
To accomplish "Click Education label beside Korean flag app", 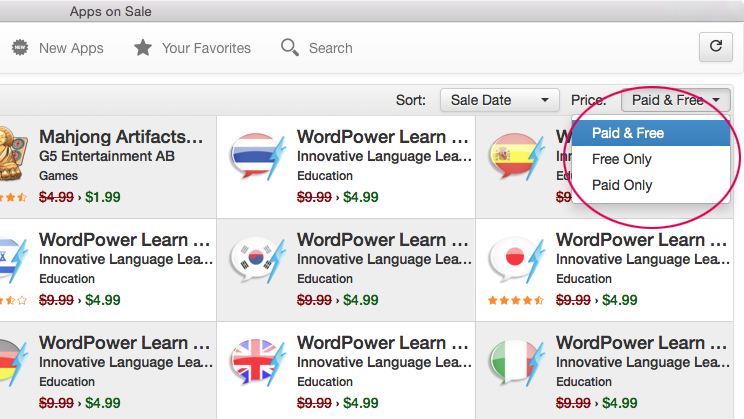I will point(325,279).
